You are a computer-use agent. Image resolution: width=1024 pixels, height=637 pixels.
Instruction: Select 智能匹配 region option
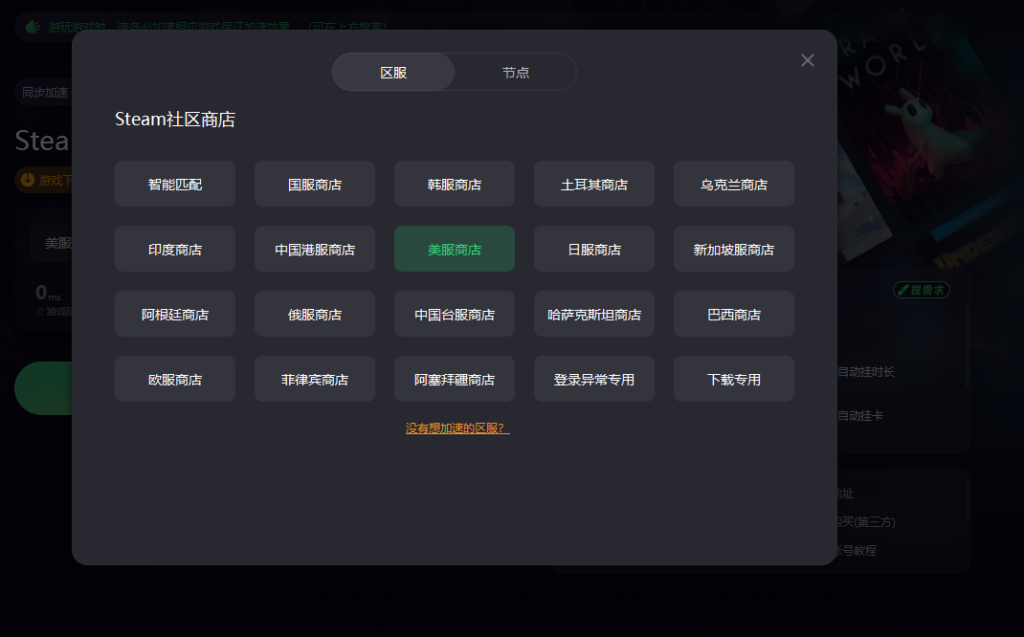175,184
